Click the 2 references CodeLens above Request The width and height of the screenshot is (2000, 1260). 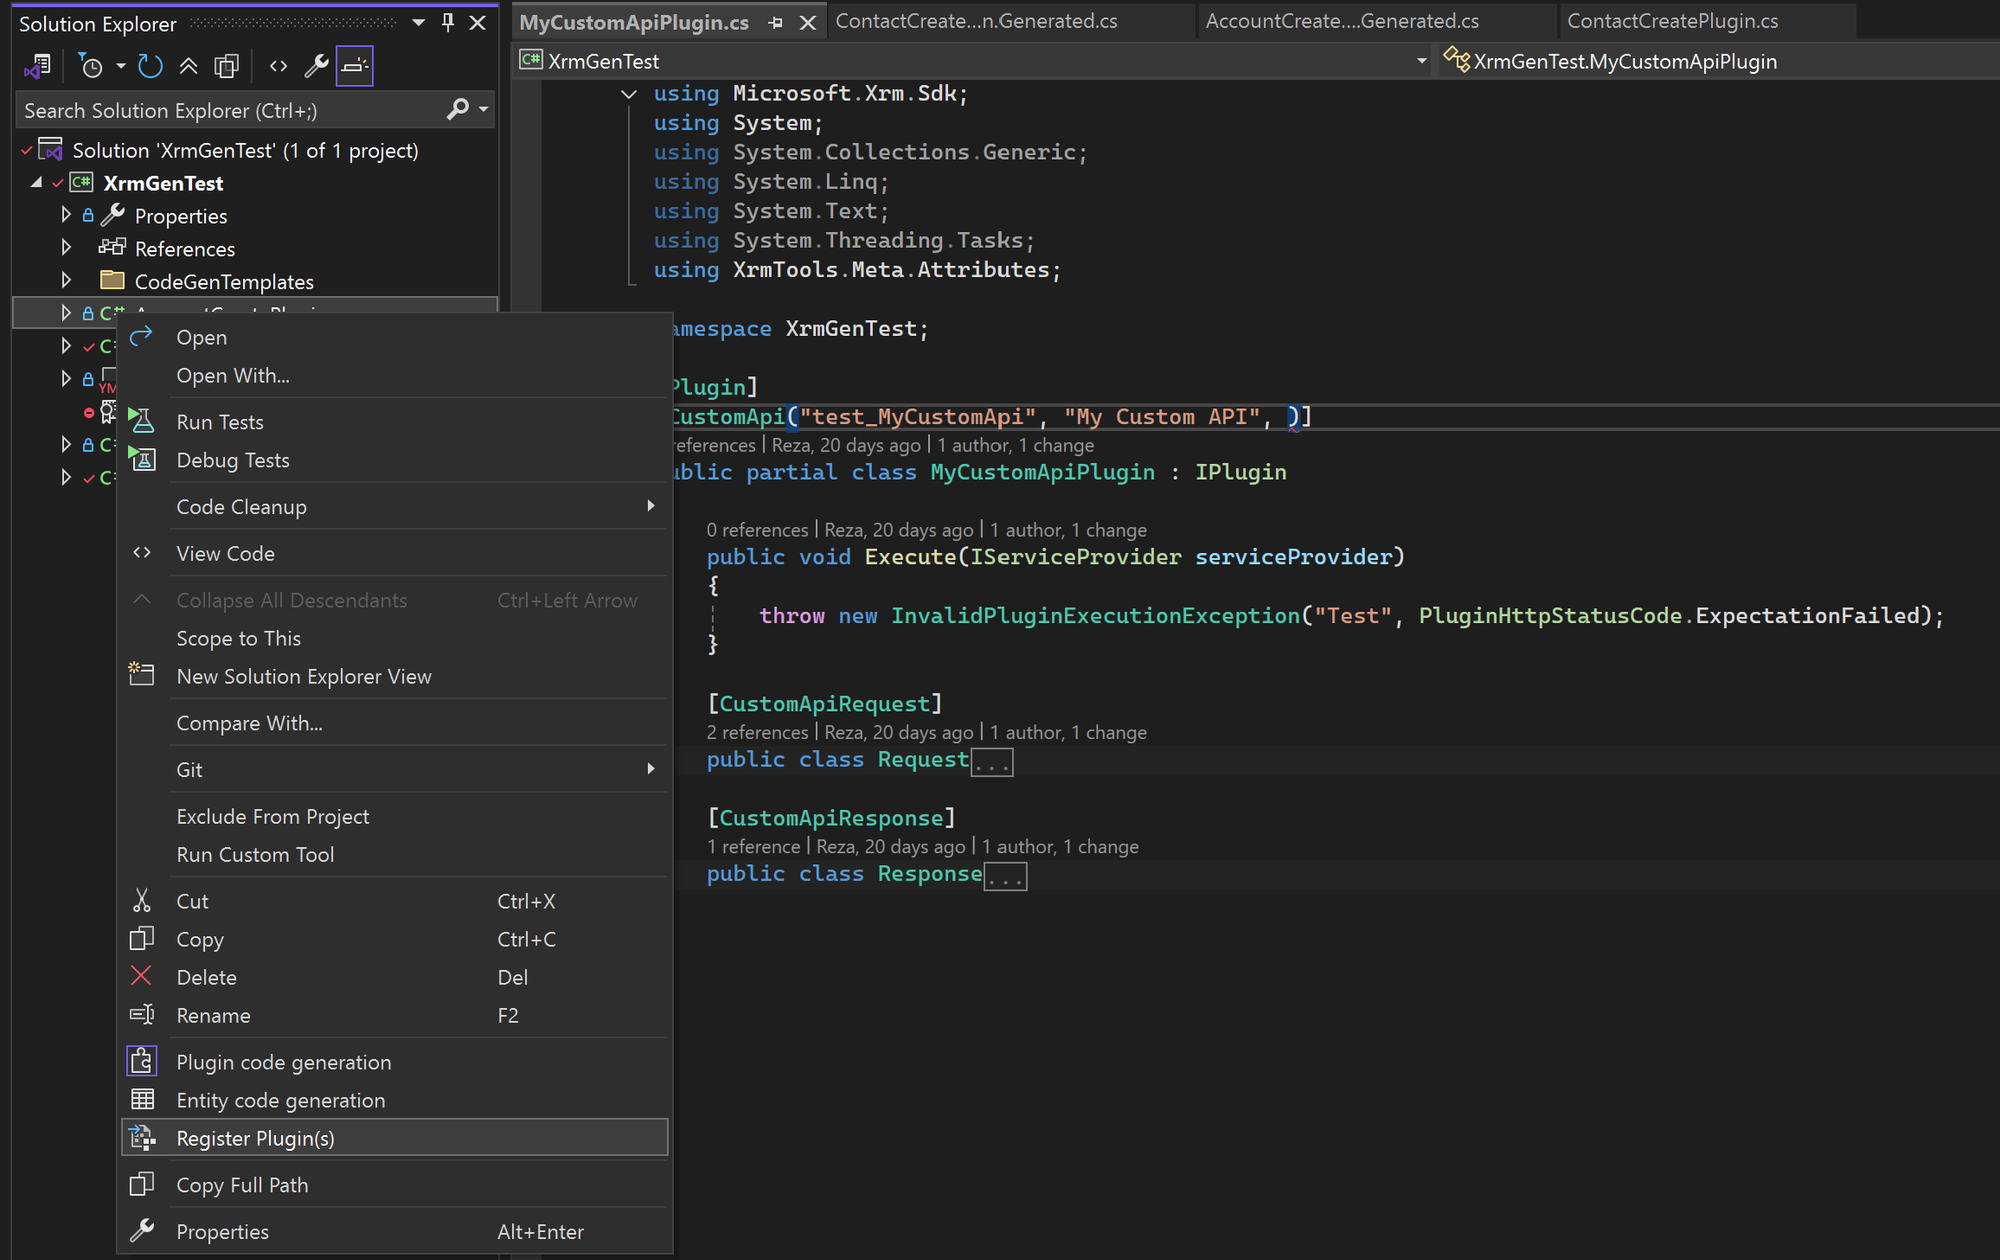tap(757, 732)
